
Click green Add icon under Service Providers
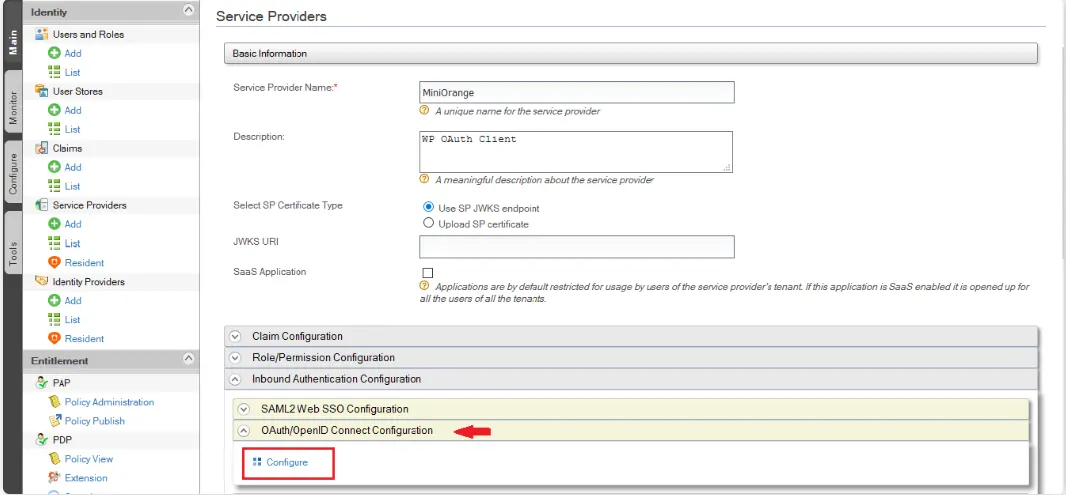[54, 224]
